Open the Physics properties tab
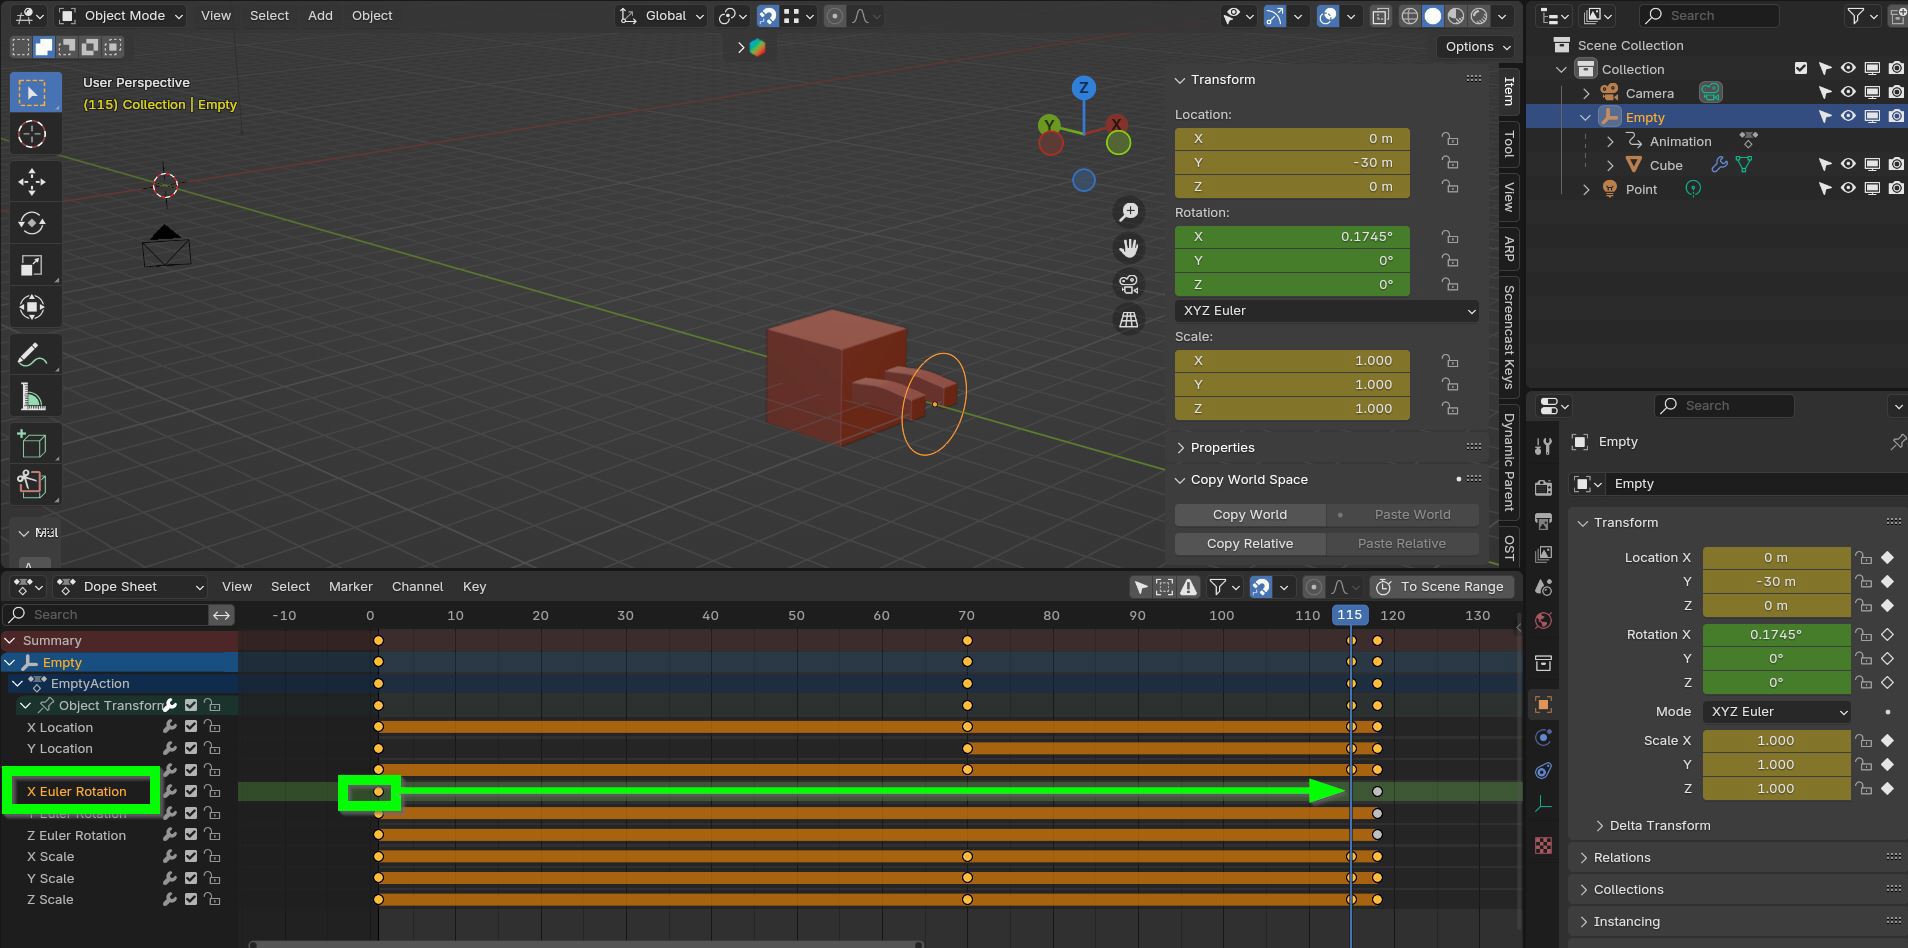 [x=1543, y=738]
